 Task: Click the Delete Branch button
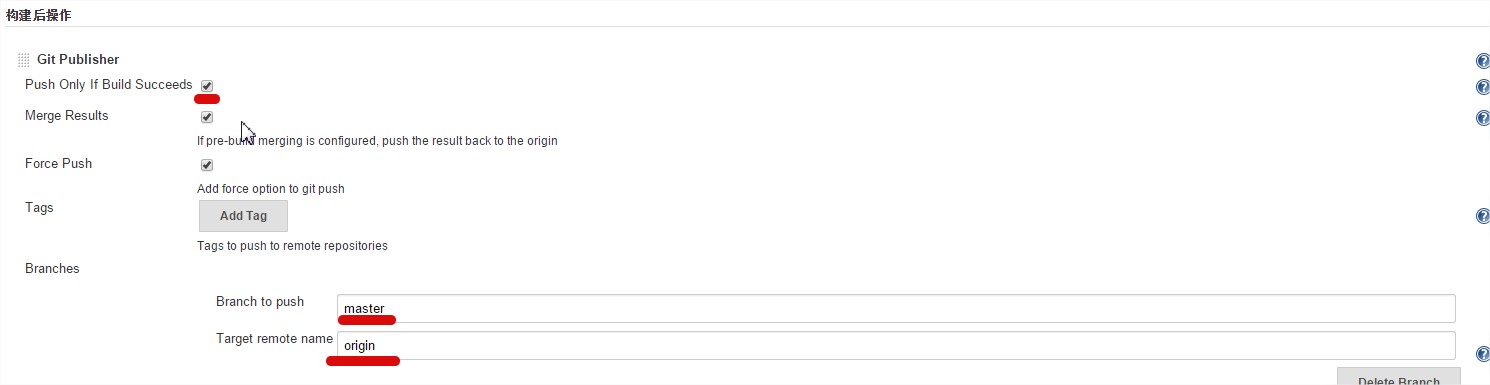coord(1398,377)
